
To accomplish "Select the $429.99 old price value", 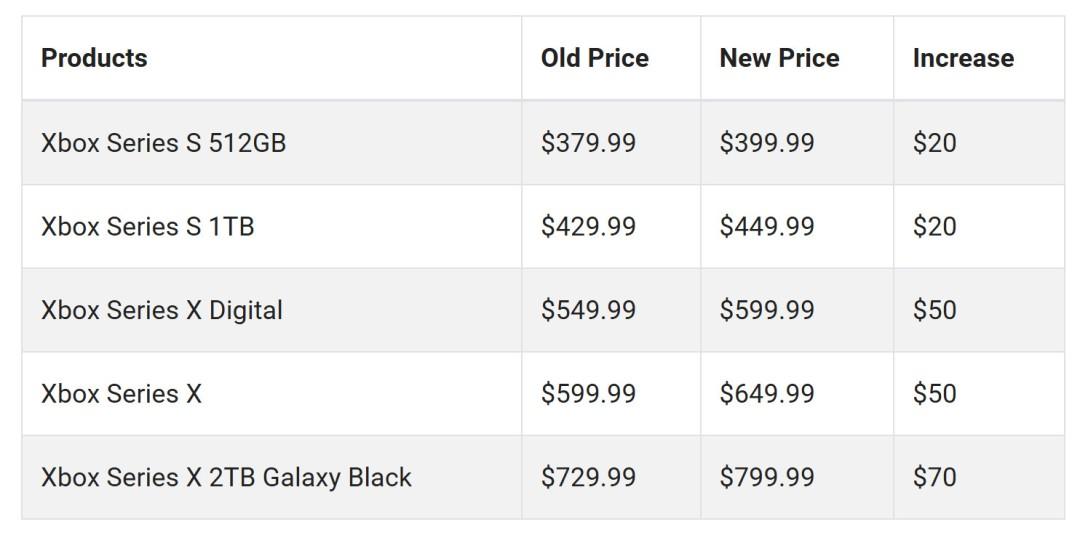I will coord(588,227).
